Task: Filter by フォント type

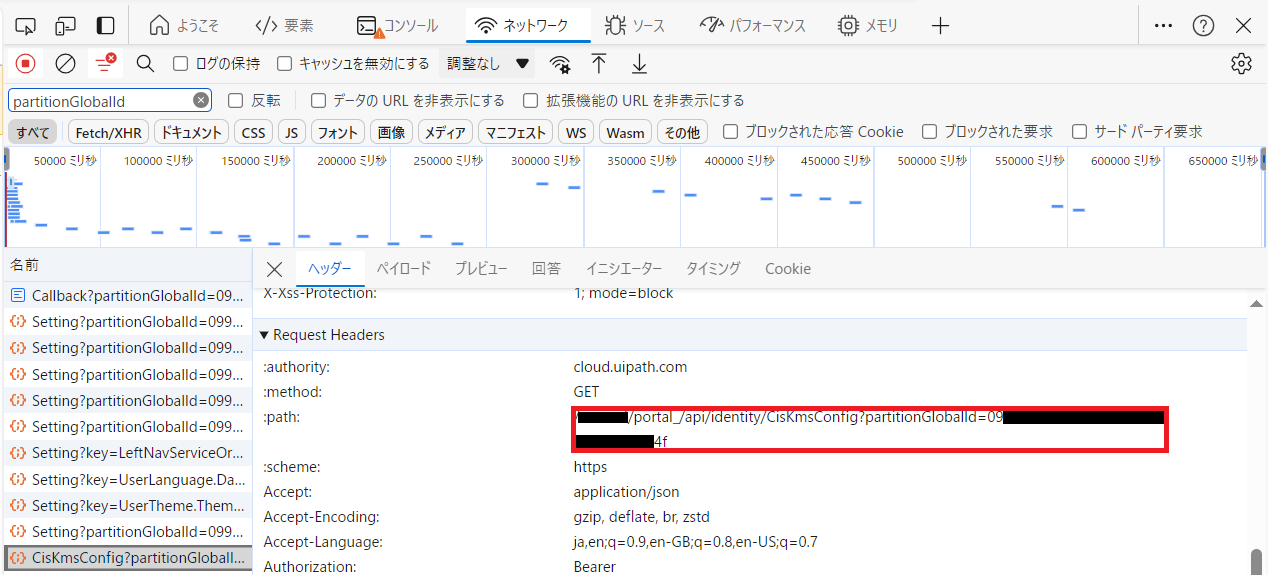Action: click(337, 132)
